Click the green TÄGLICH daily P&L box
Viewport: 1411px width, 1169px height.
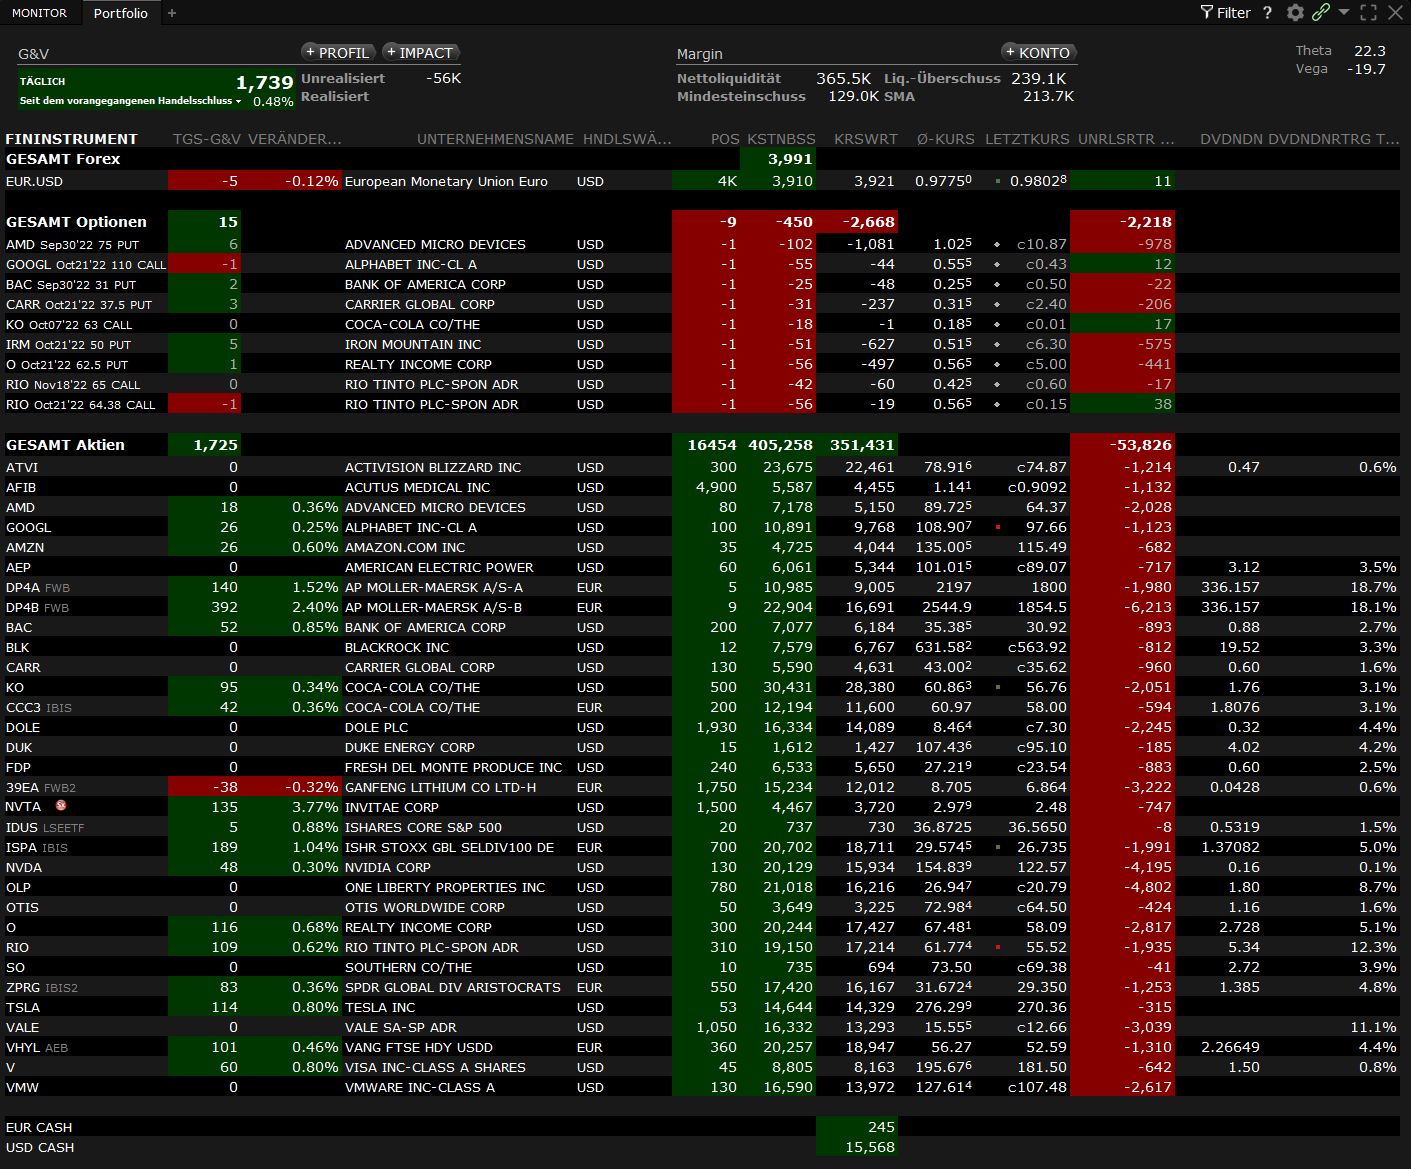coord(156,89)
